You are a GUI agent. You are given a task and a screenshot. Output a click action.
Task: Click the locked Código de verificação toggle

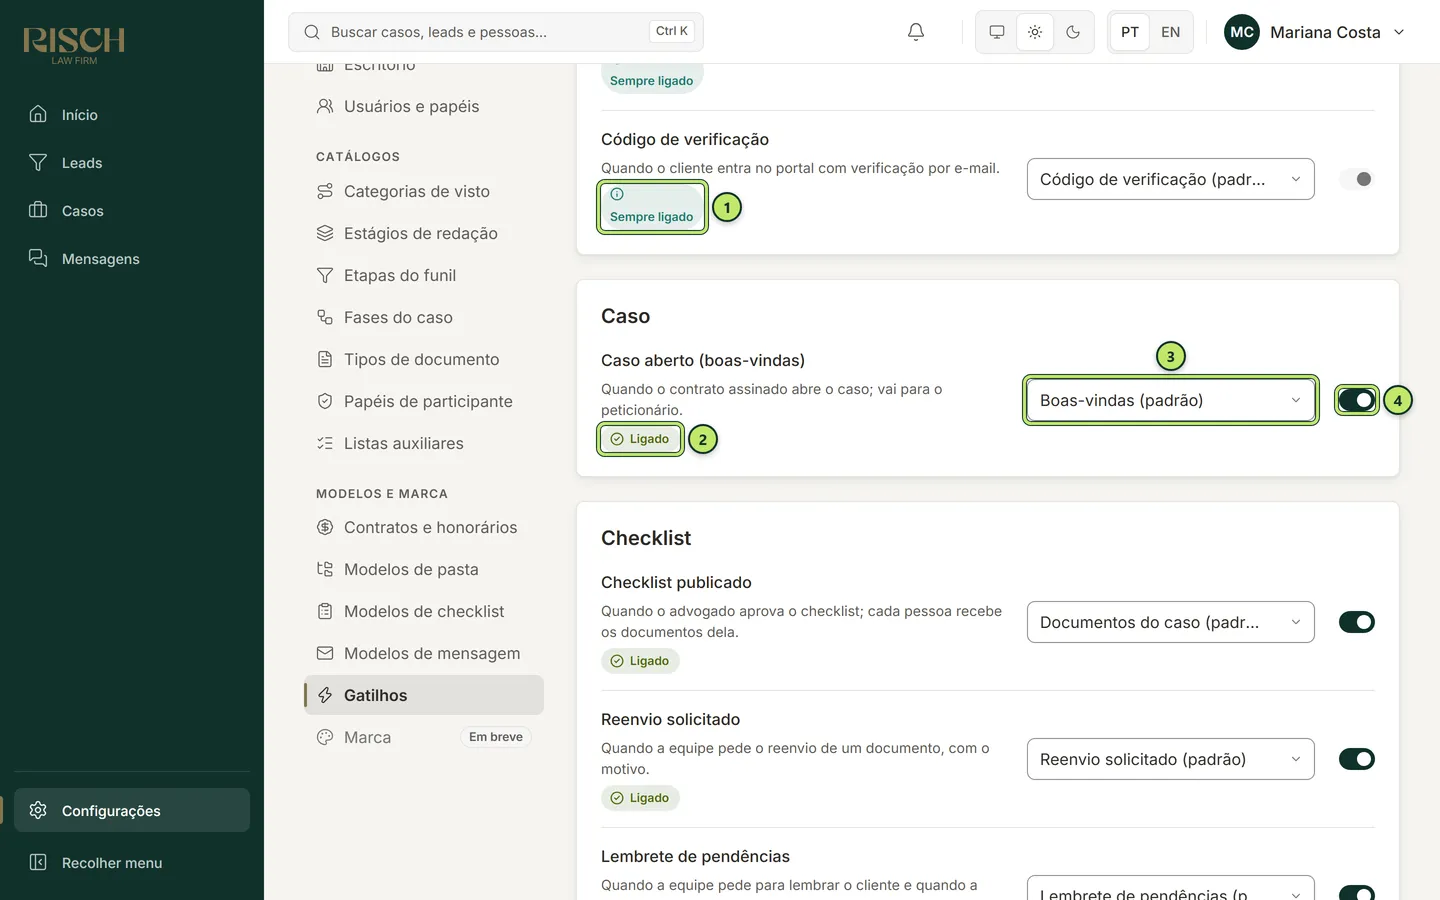(1357, 179)
